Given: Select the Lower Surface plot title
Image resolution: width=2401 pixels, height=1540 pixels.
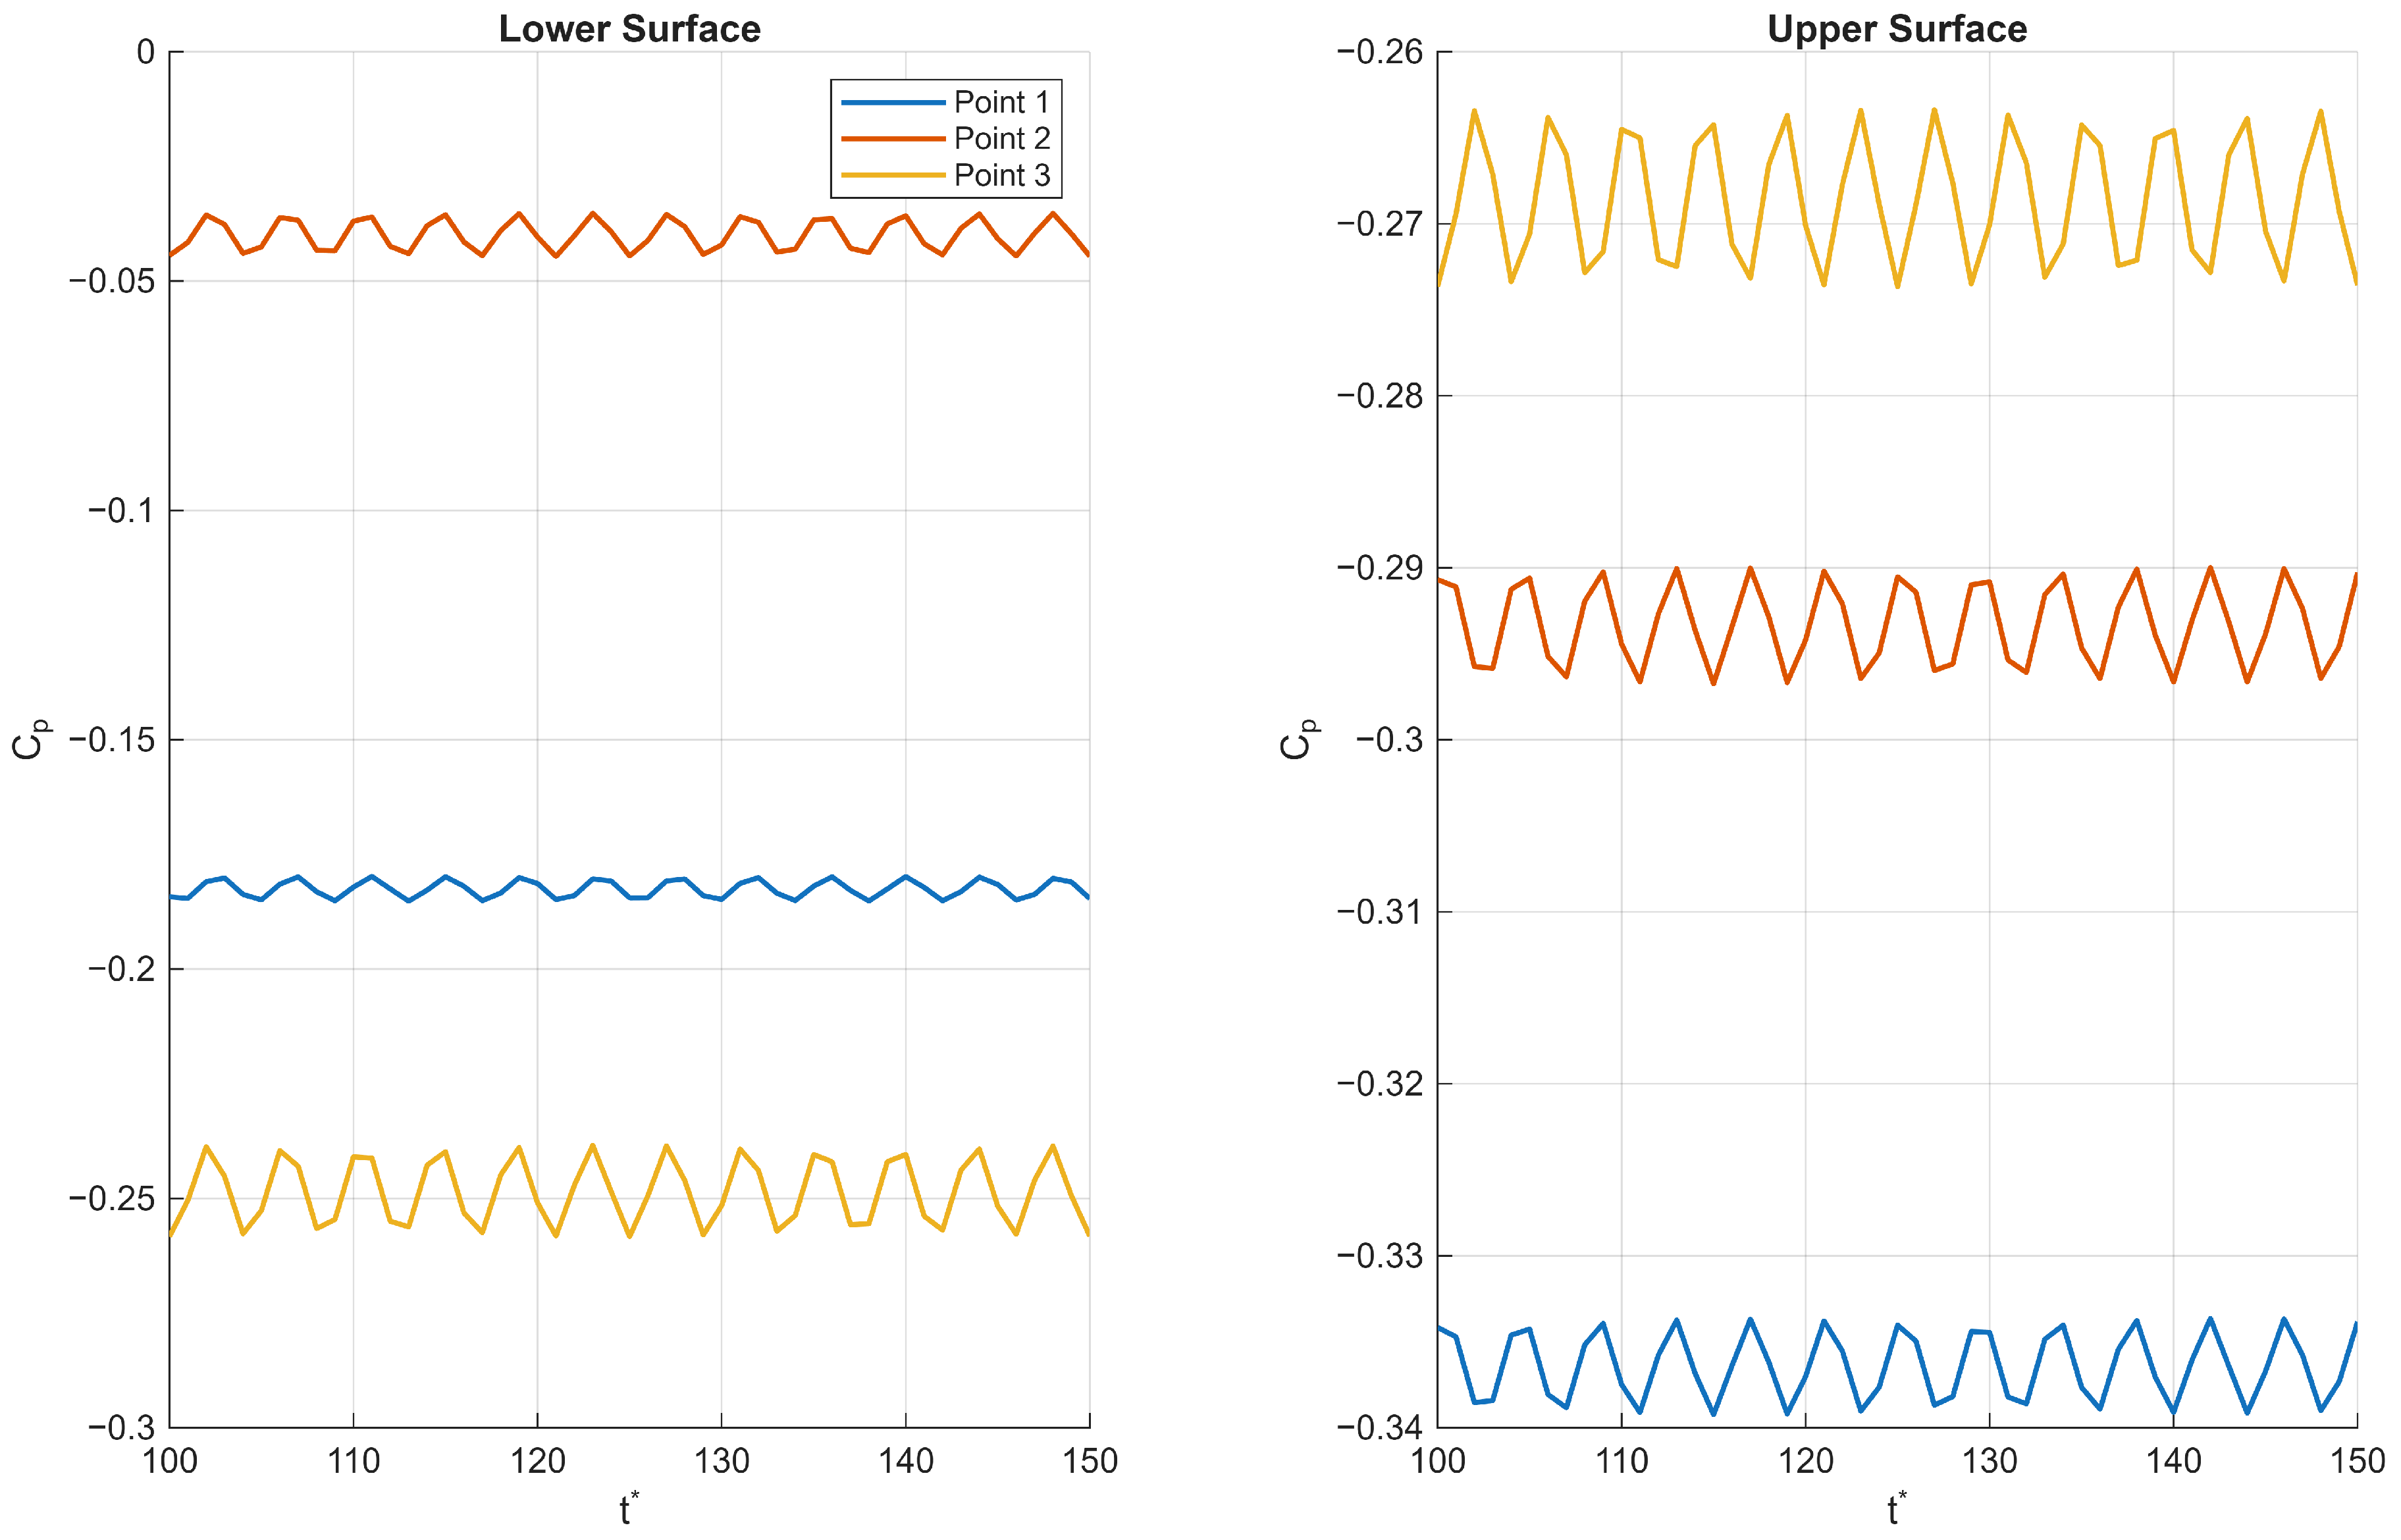Looking at the screenshot, I should point(629,29).
